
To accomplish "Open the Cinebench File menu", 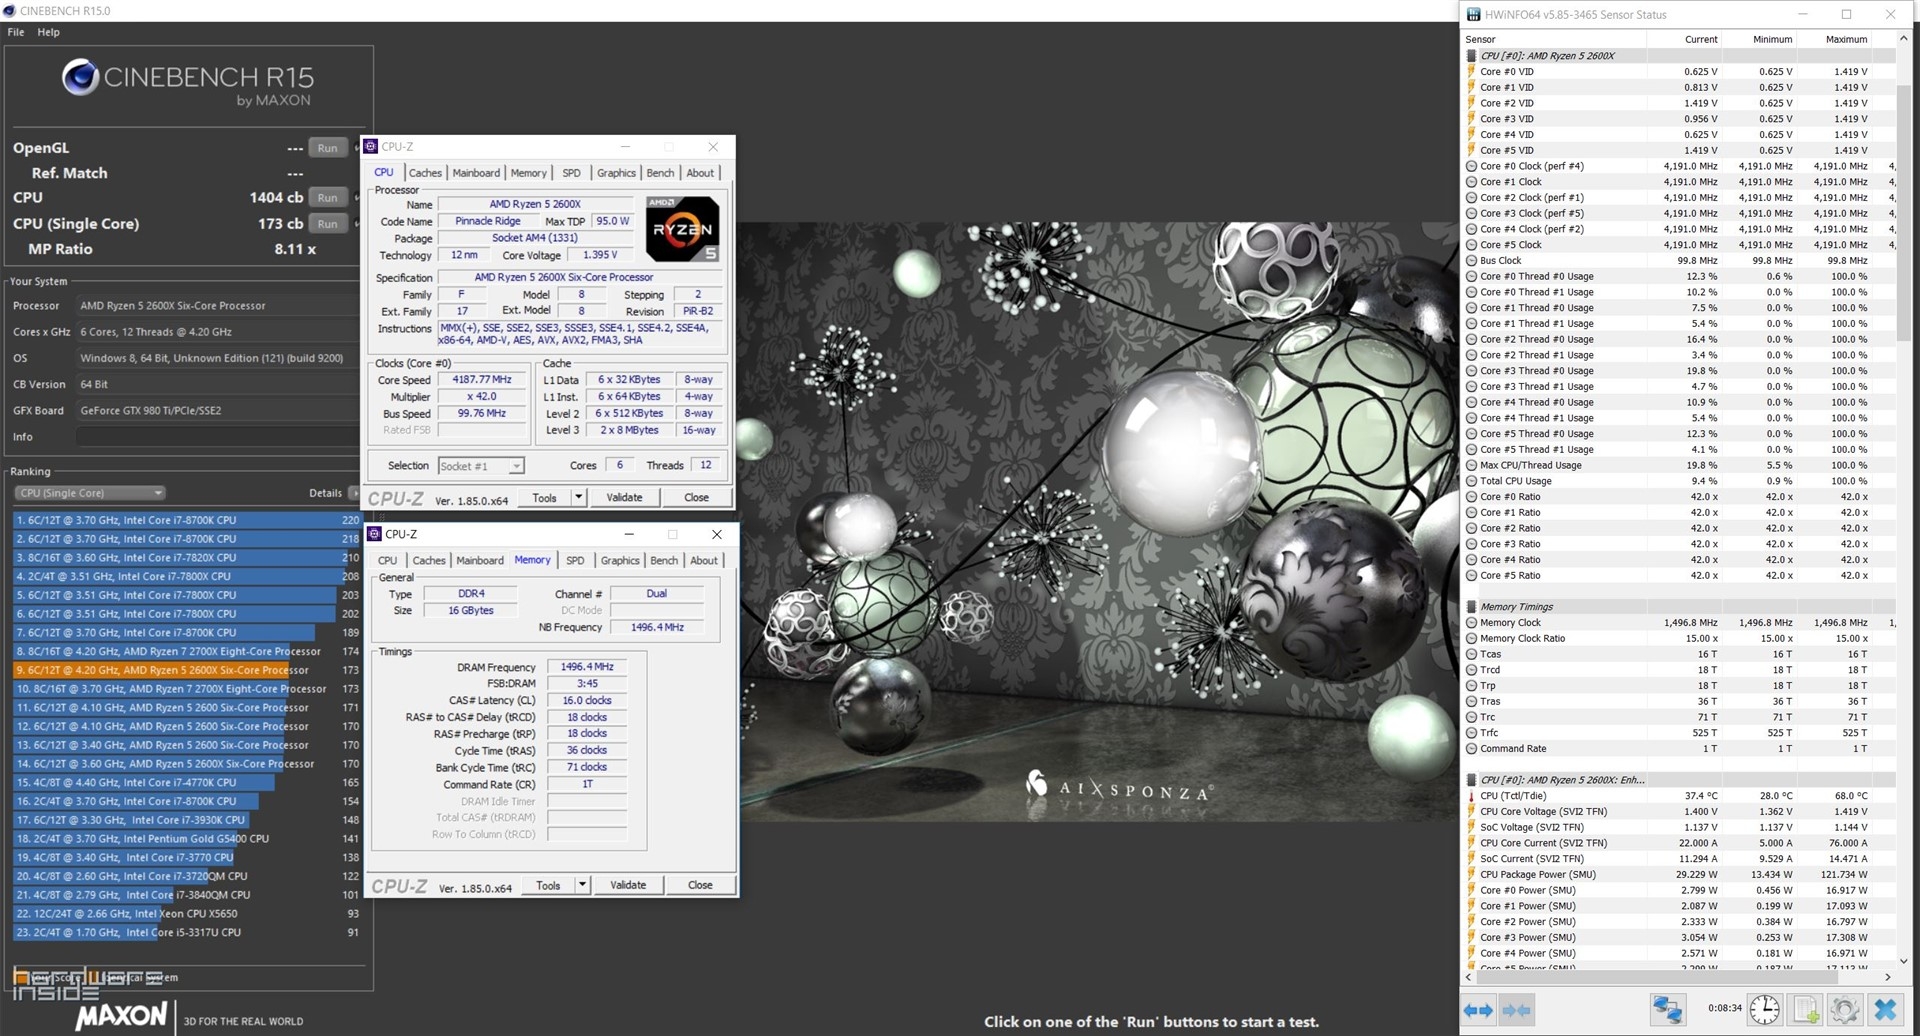I will click(16, 32).
